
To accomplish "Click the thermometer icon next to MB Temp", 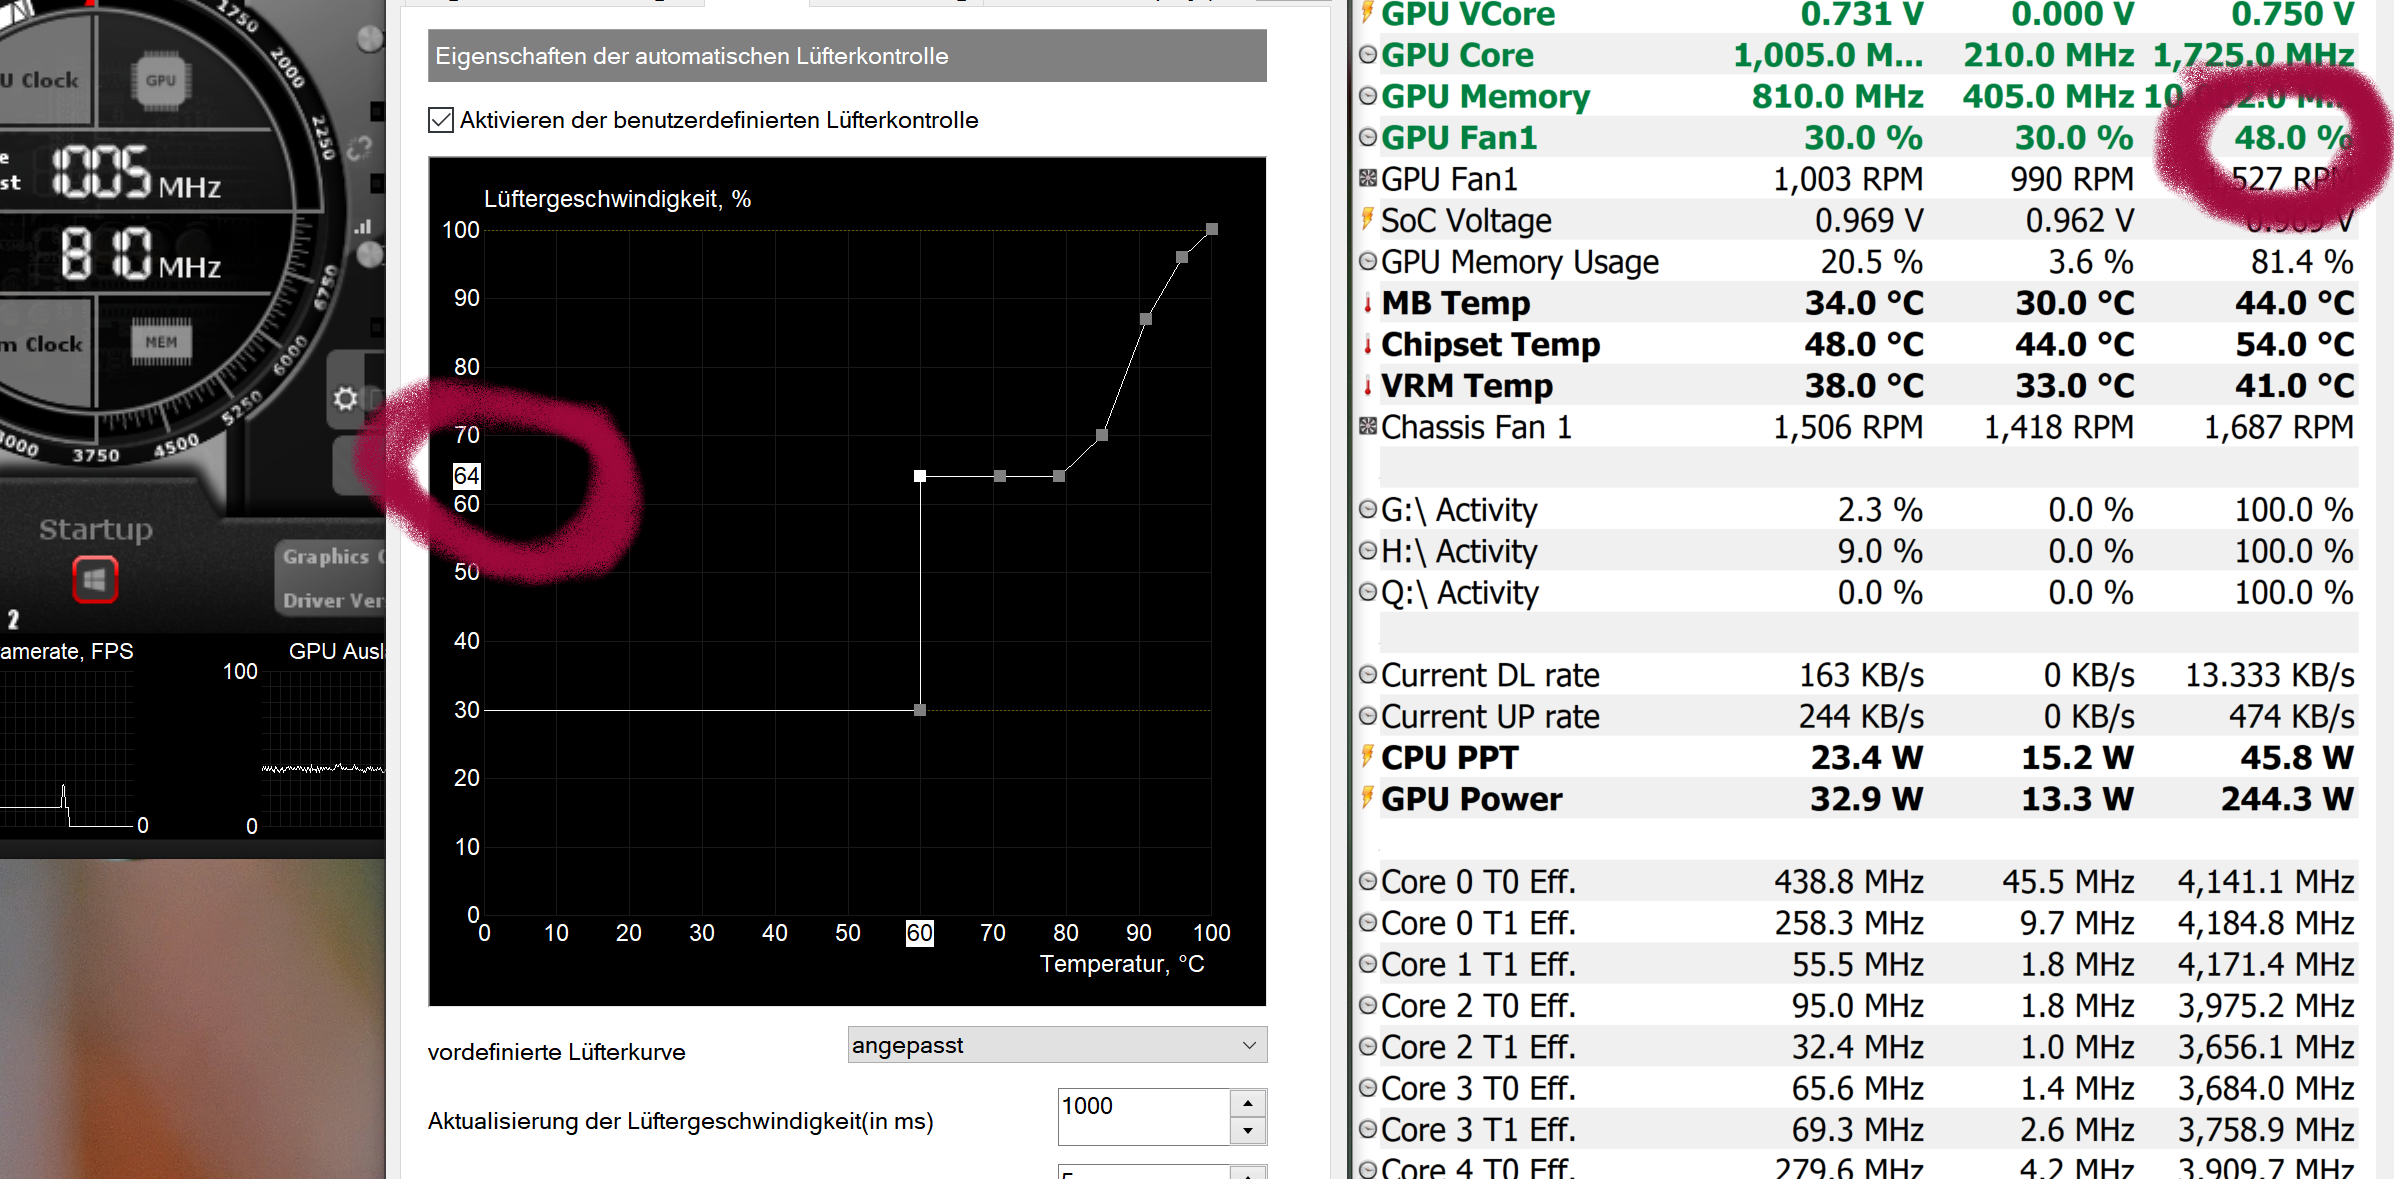I will [x=1368, y=303].
